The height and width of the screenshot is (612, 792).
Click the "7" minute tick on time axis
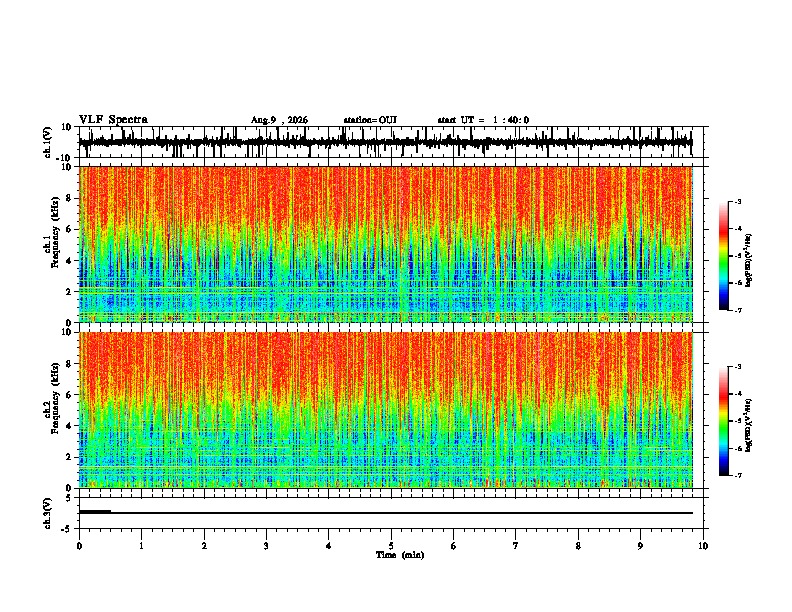pyautogui.click(x=516, y=546)
